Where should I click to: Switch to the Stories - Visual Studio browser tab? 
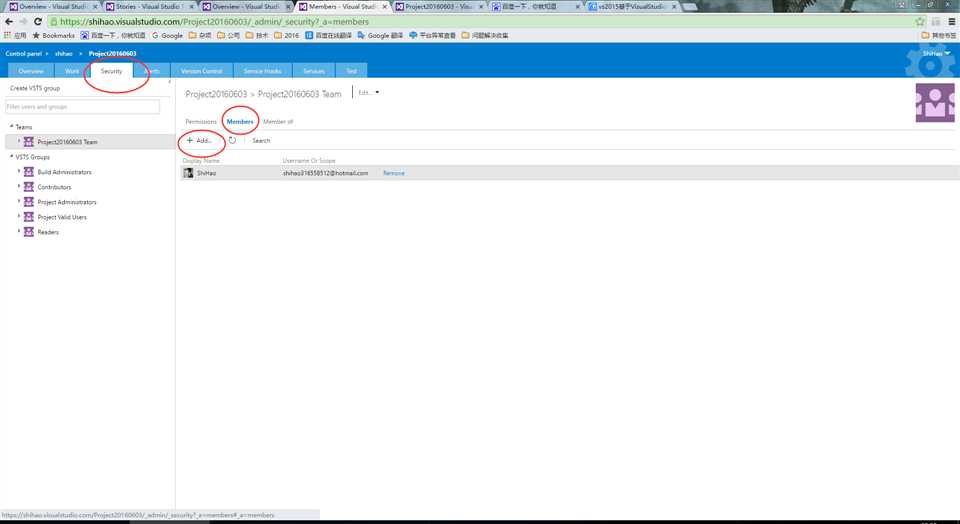click(148, 6)
